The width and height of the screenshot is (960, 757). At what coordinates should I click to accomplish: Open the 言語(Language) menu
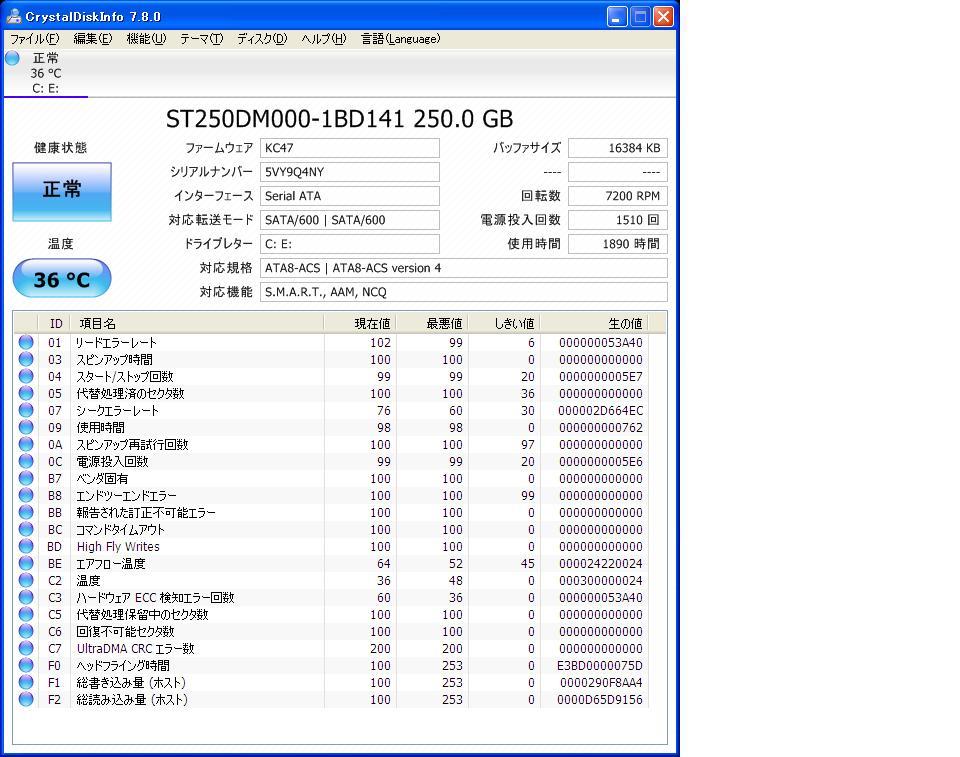coord(400,39)
